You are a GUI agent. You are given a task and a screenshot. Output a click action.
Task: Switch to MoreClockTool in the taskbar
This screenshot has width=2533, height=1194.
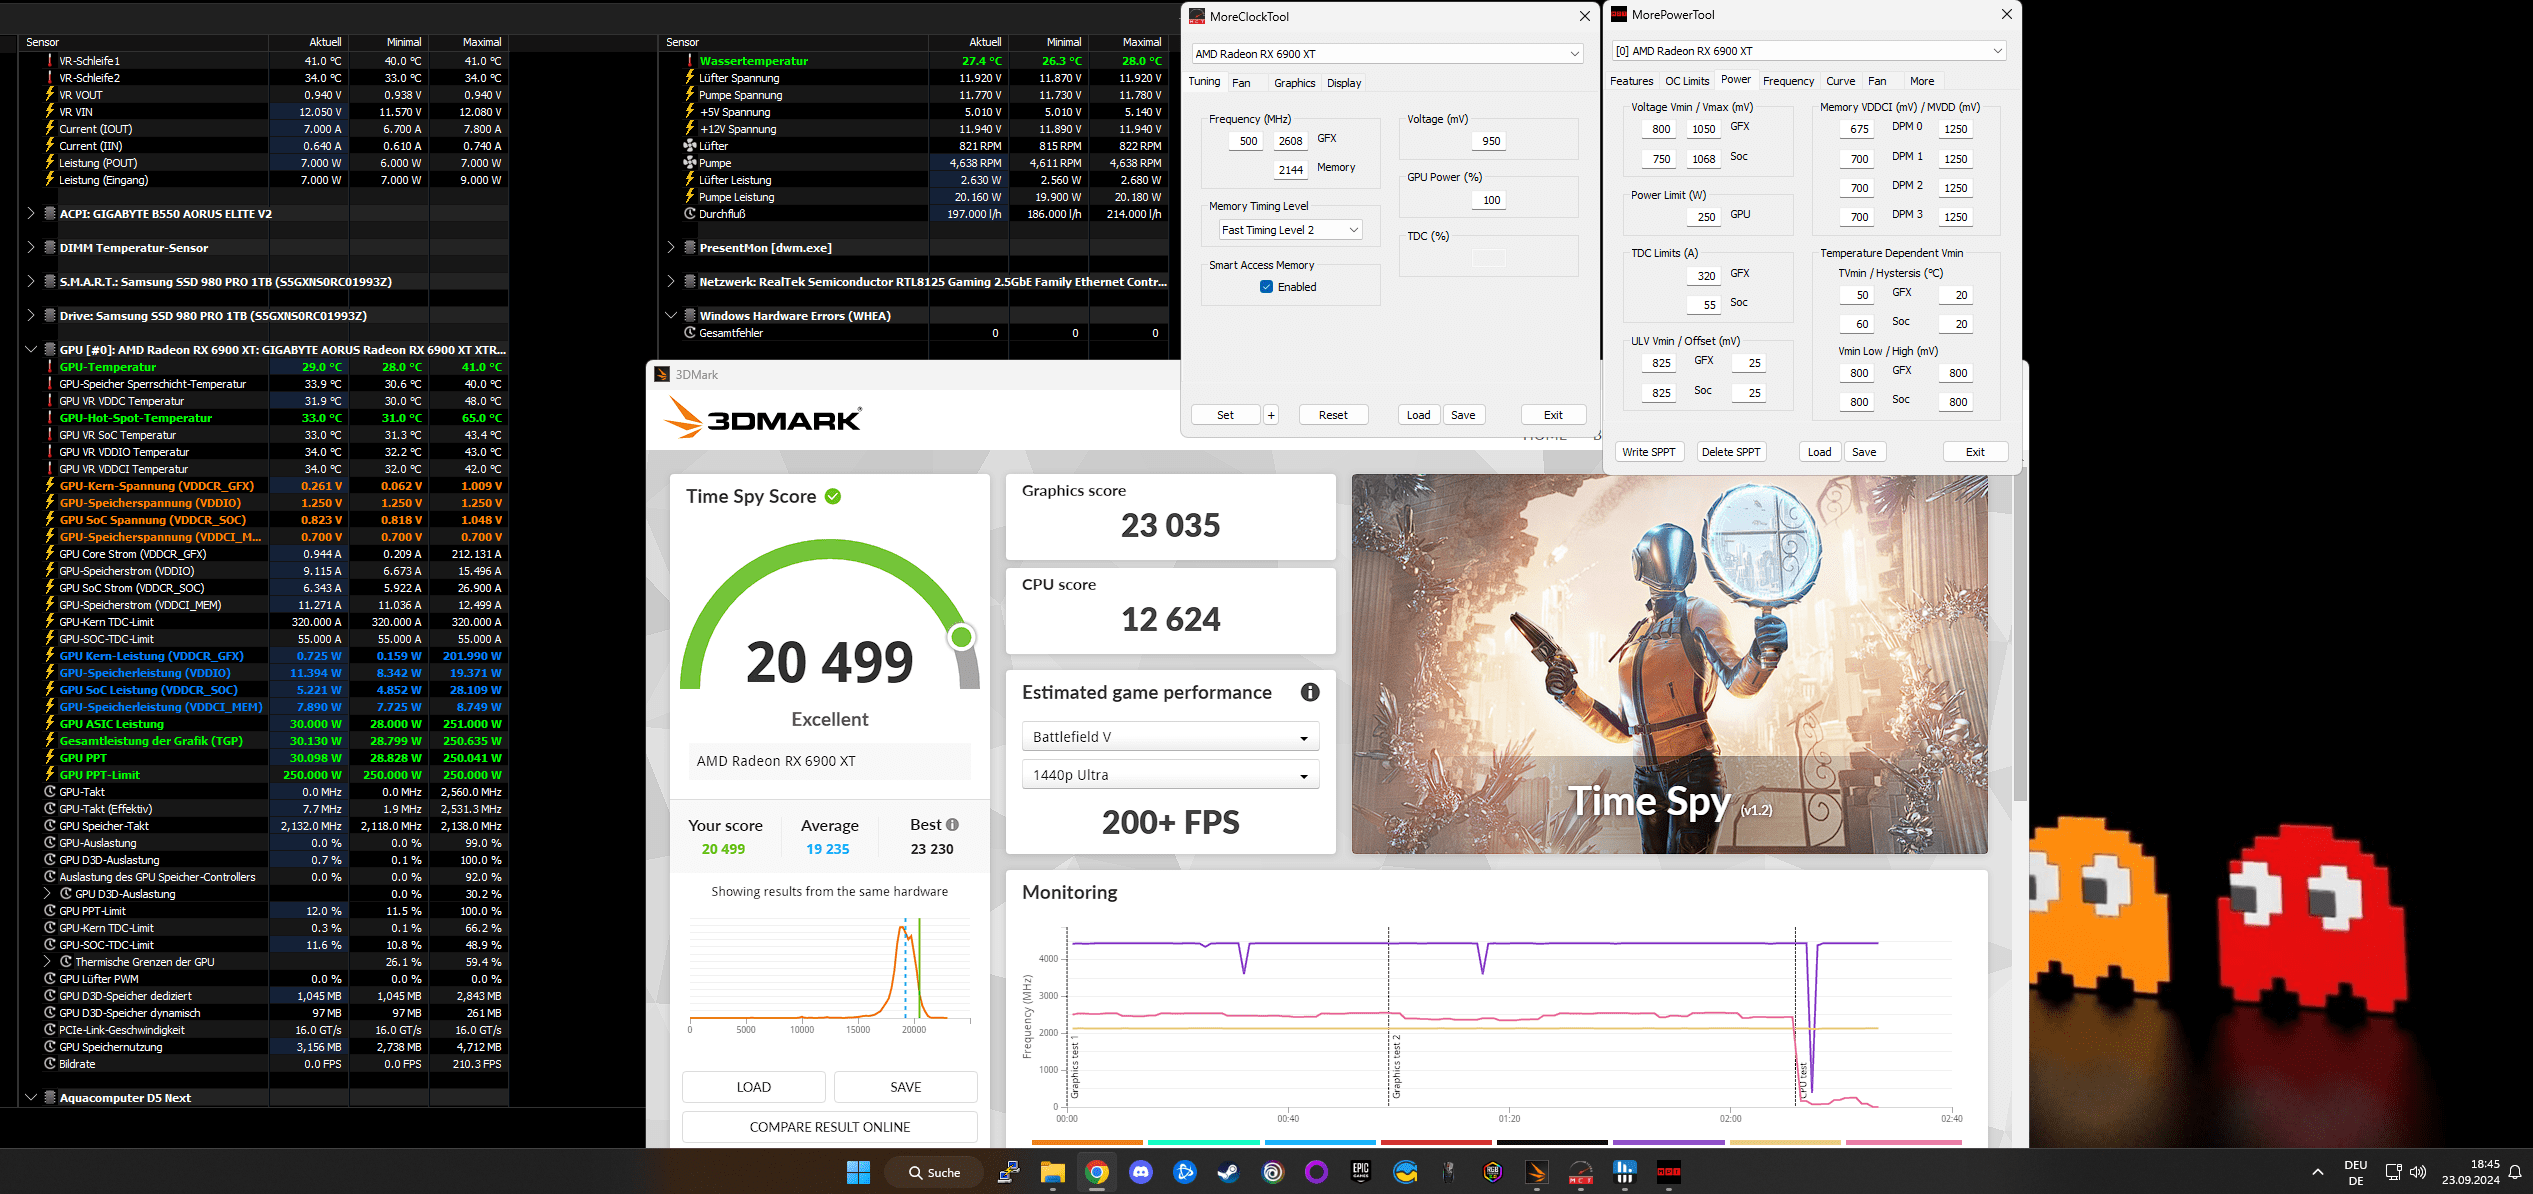[1581, 1172]
